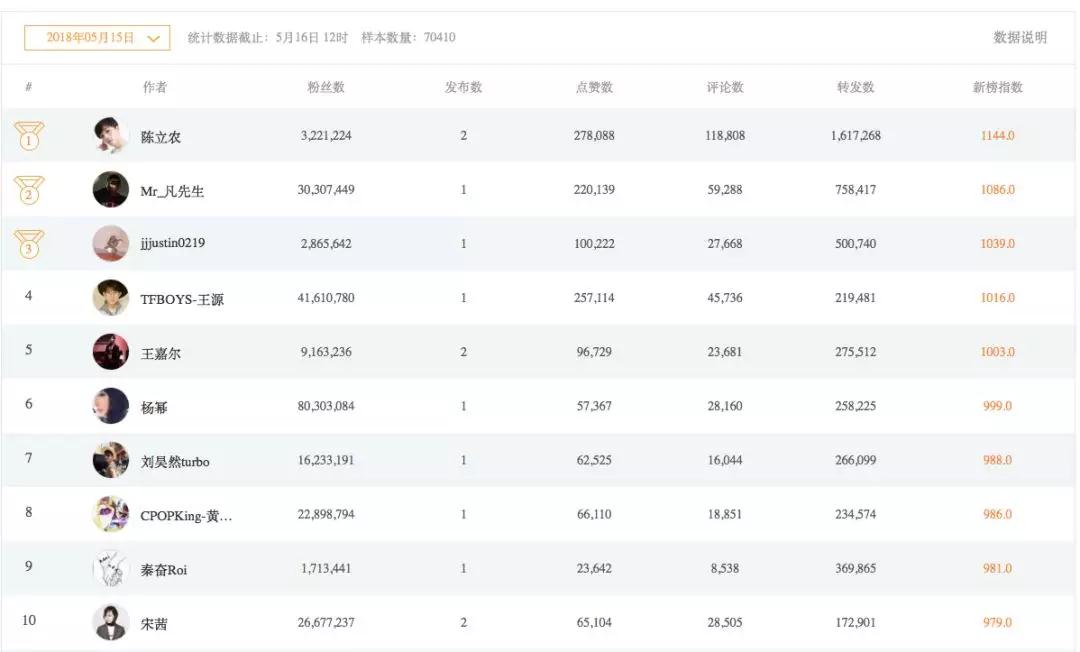
Task: Click the gold rank 1 medal icon
Action: click(x=29, y=136)
